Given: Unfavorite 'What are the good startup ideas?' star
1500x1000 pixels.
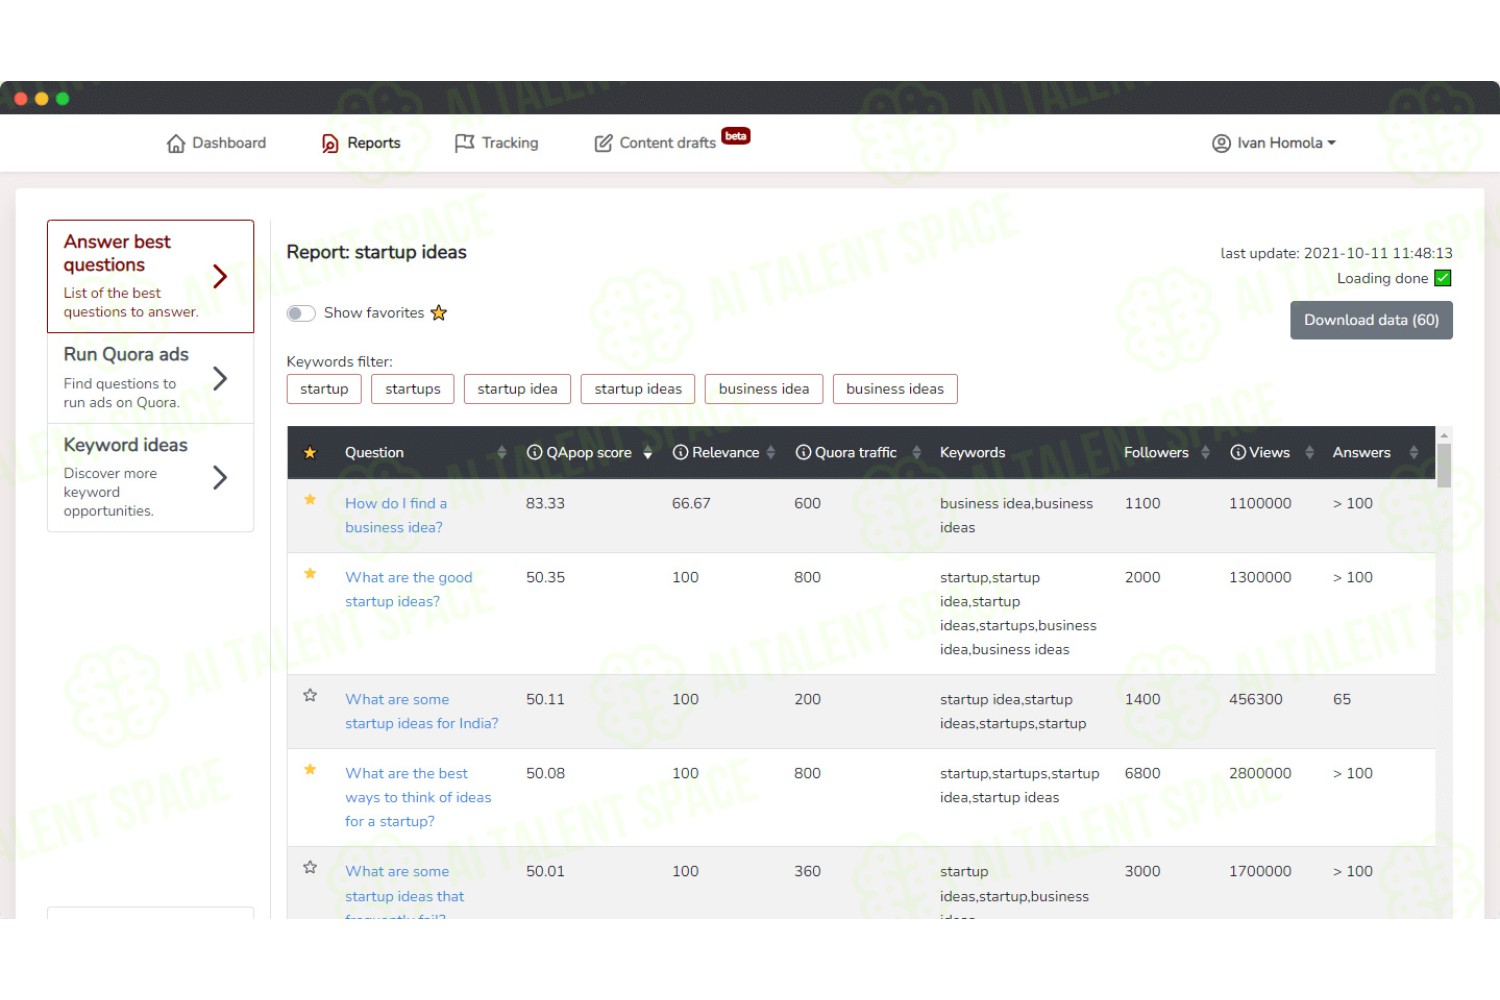Looking at the screenshot, I should point(310,573).
